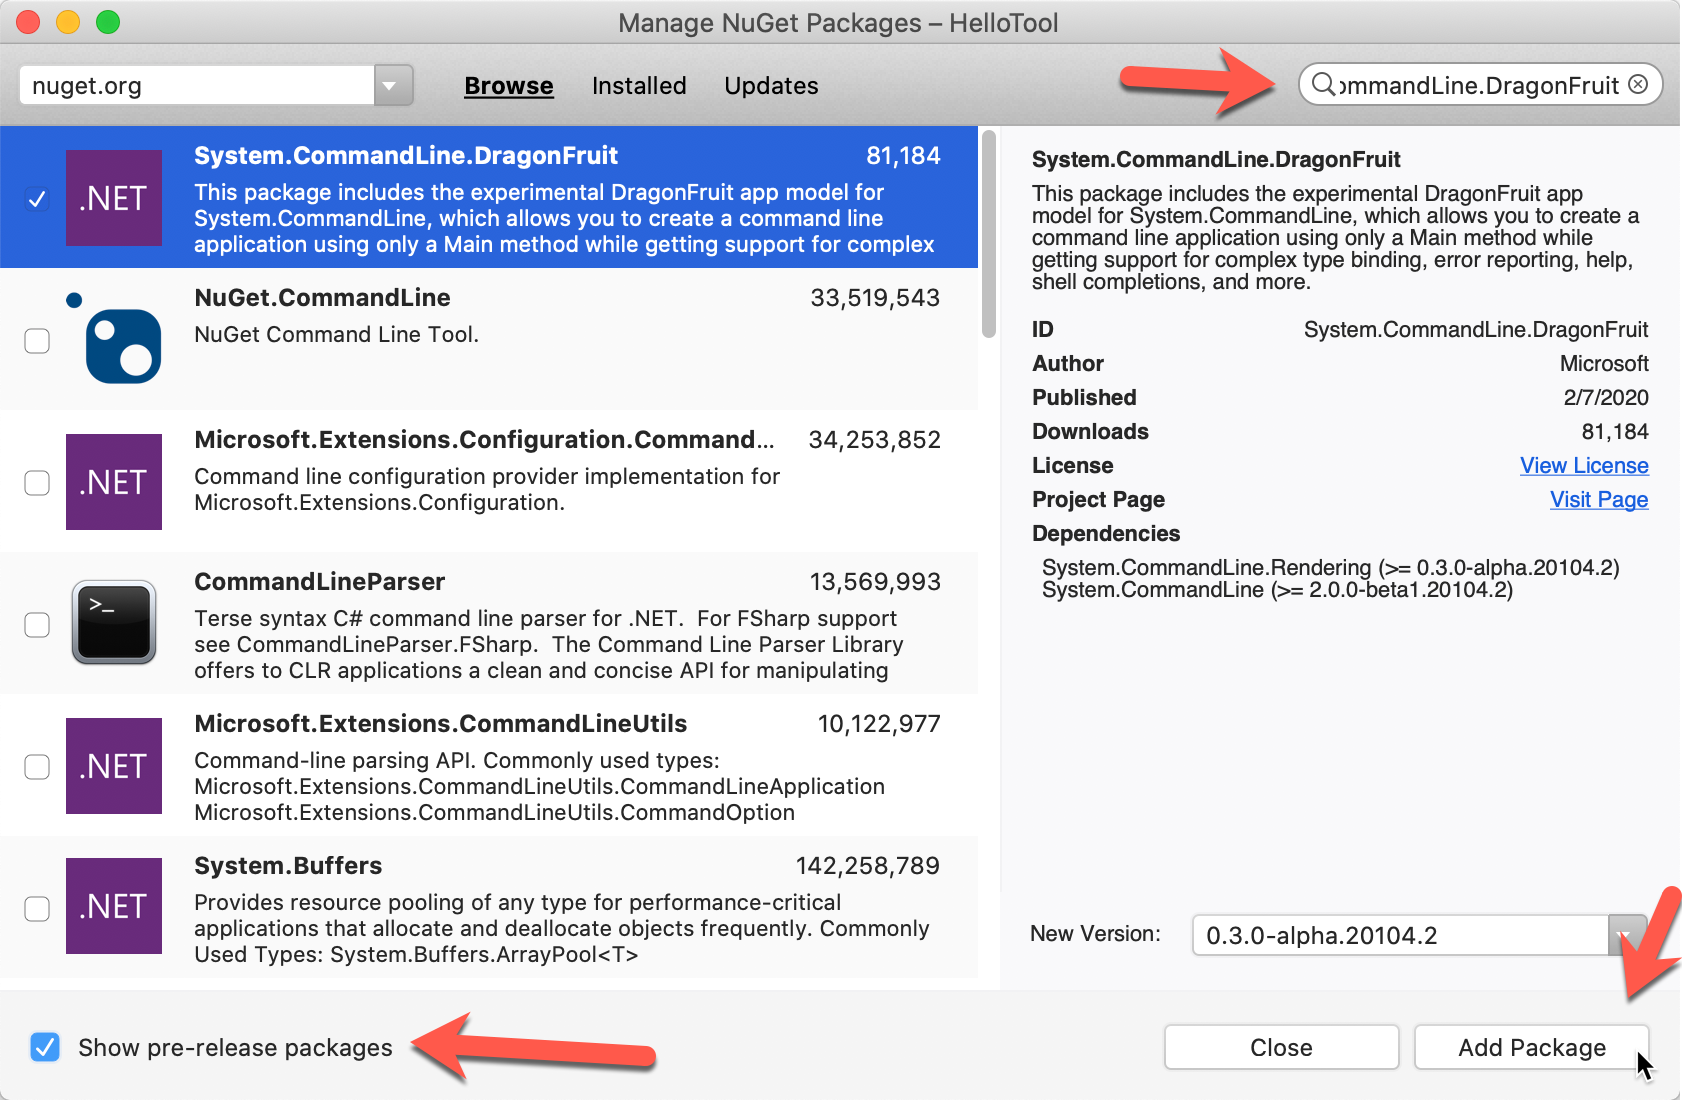Click the Add Package button

(1531, 1047)
